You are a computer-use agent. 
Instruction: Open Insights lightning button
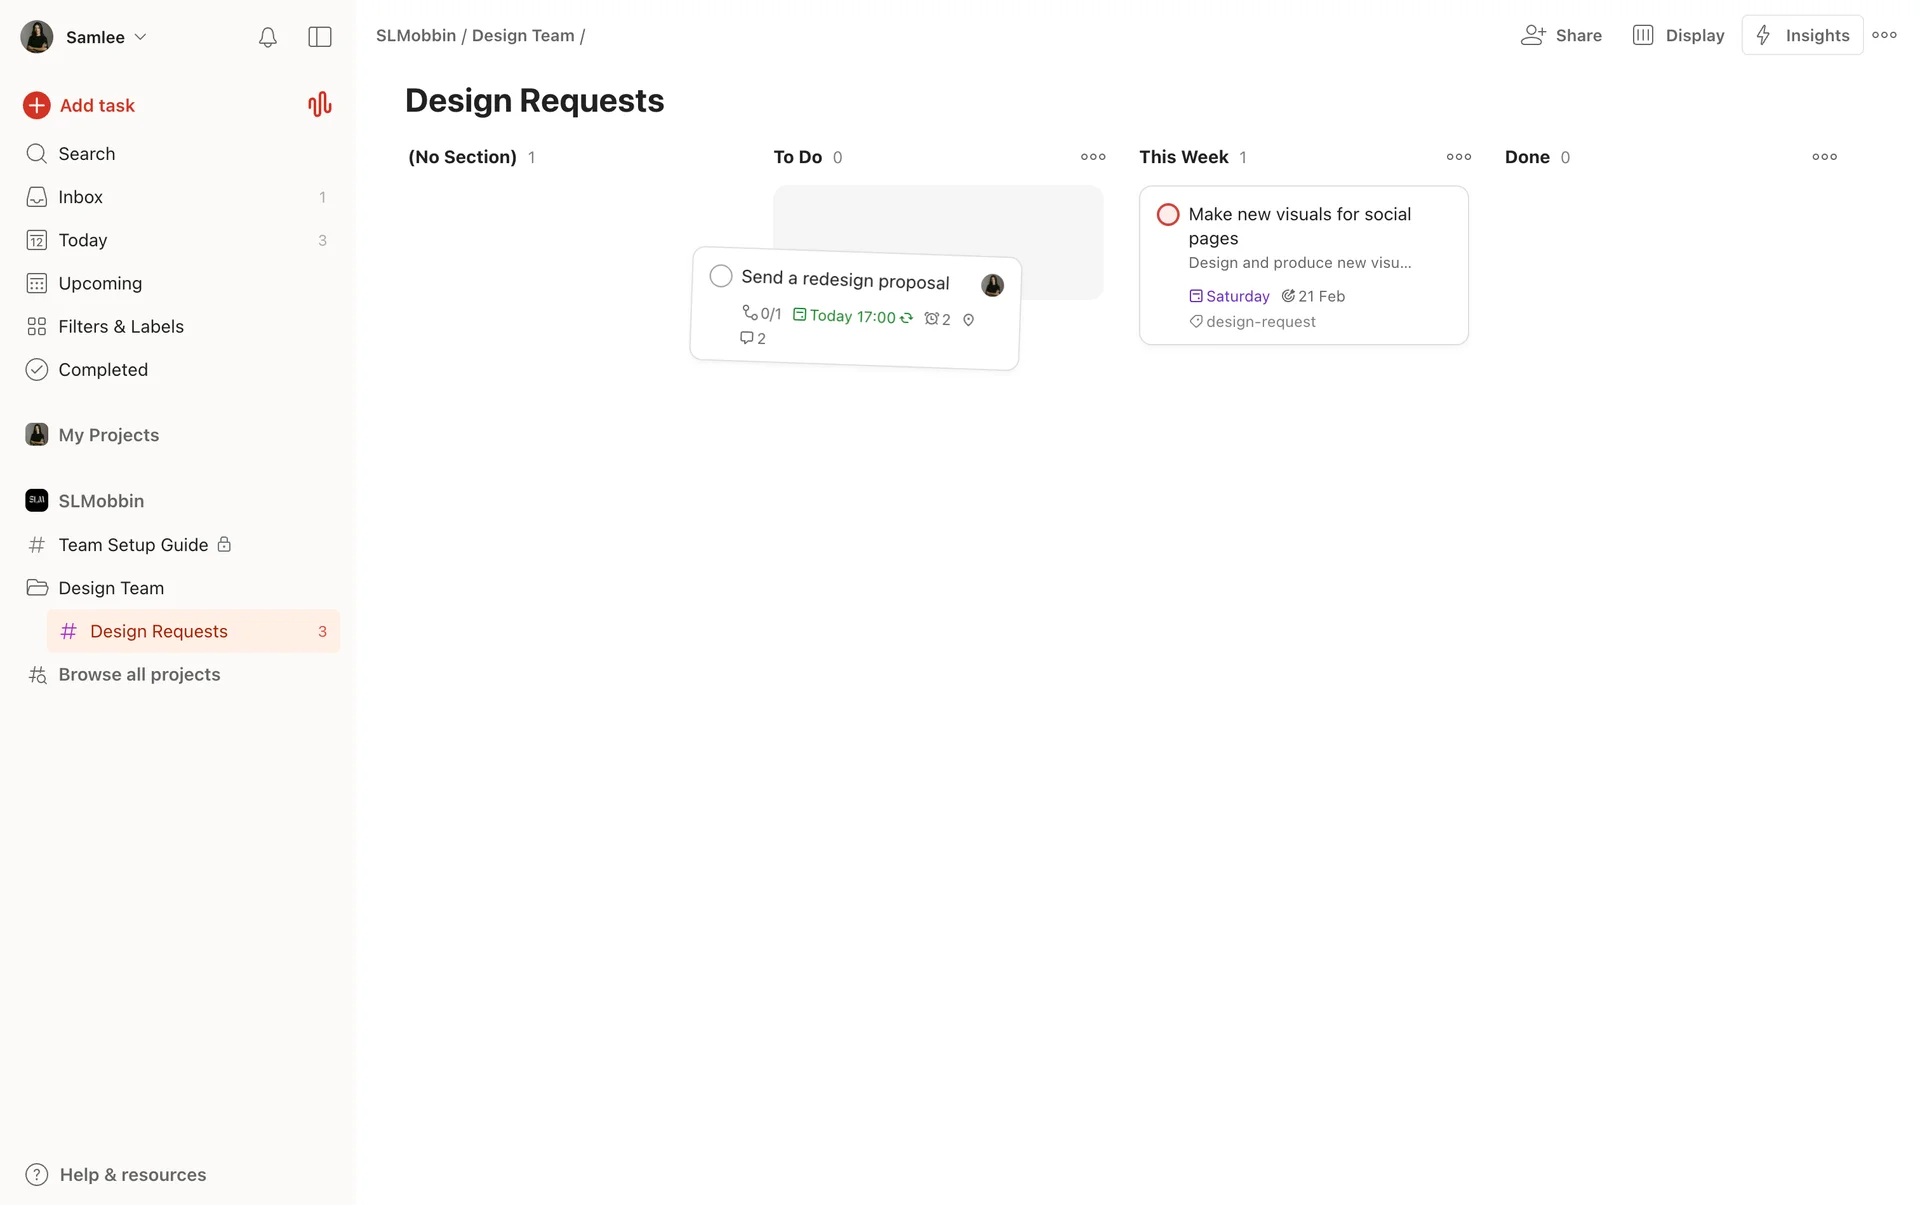1802,35
